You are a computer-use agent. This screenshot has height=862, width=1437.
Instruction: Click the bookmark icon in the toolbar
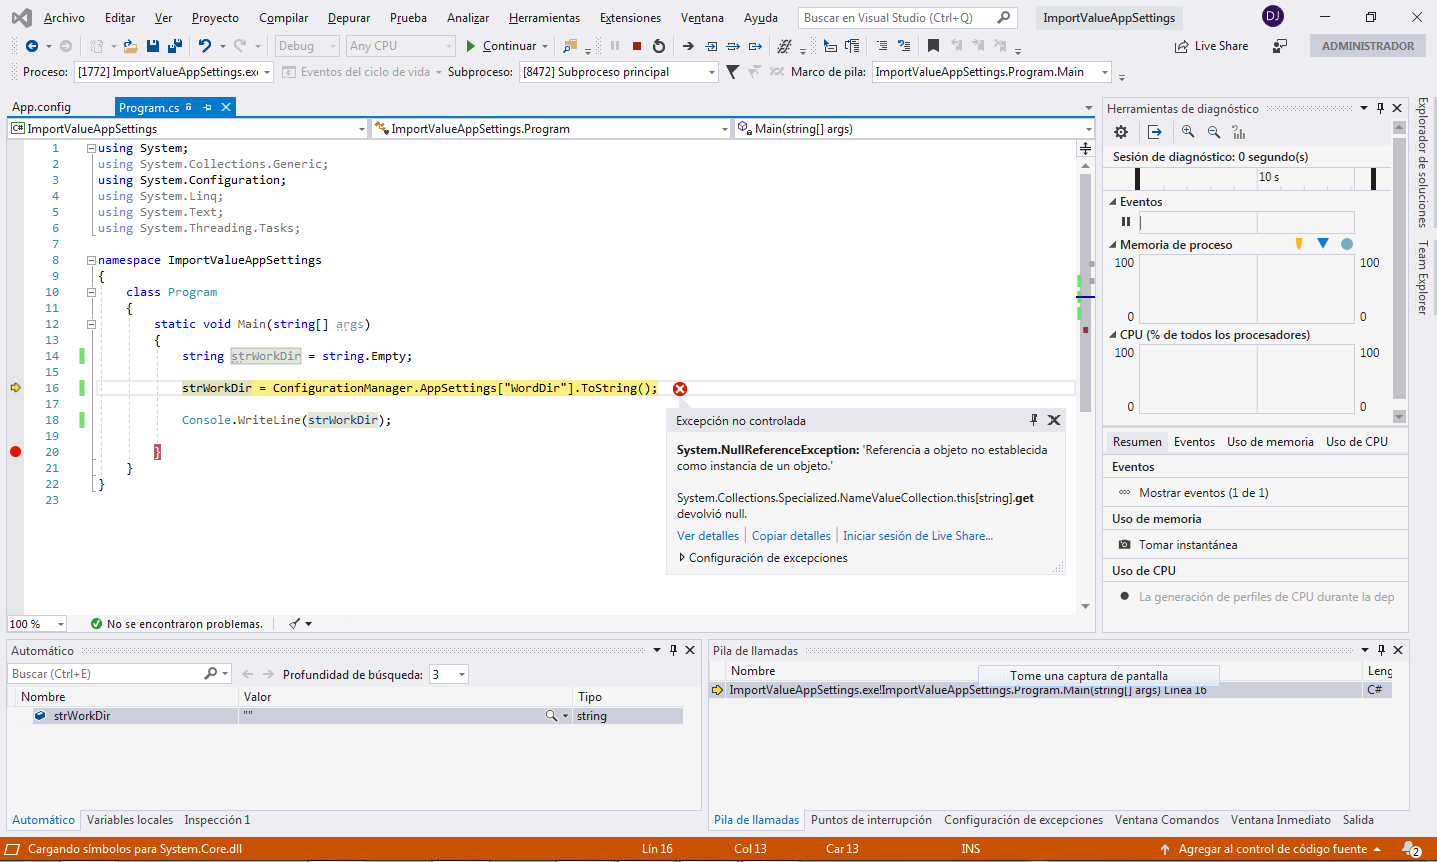point(933,46)
